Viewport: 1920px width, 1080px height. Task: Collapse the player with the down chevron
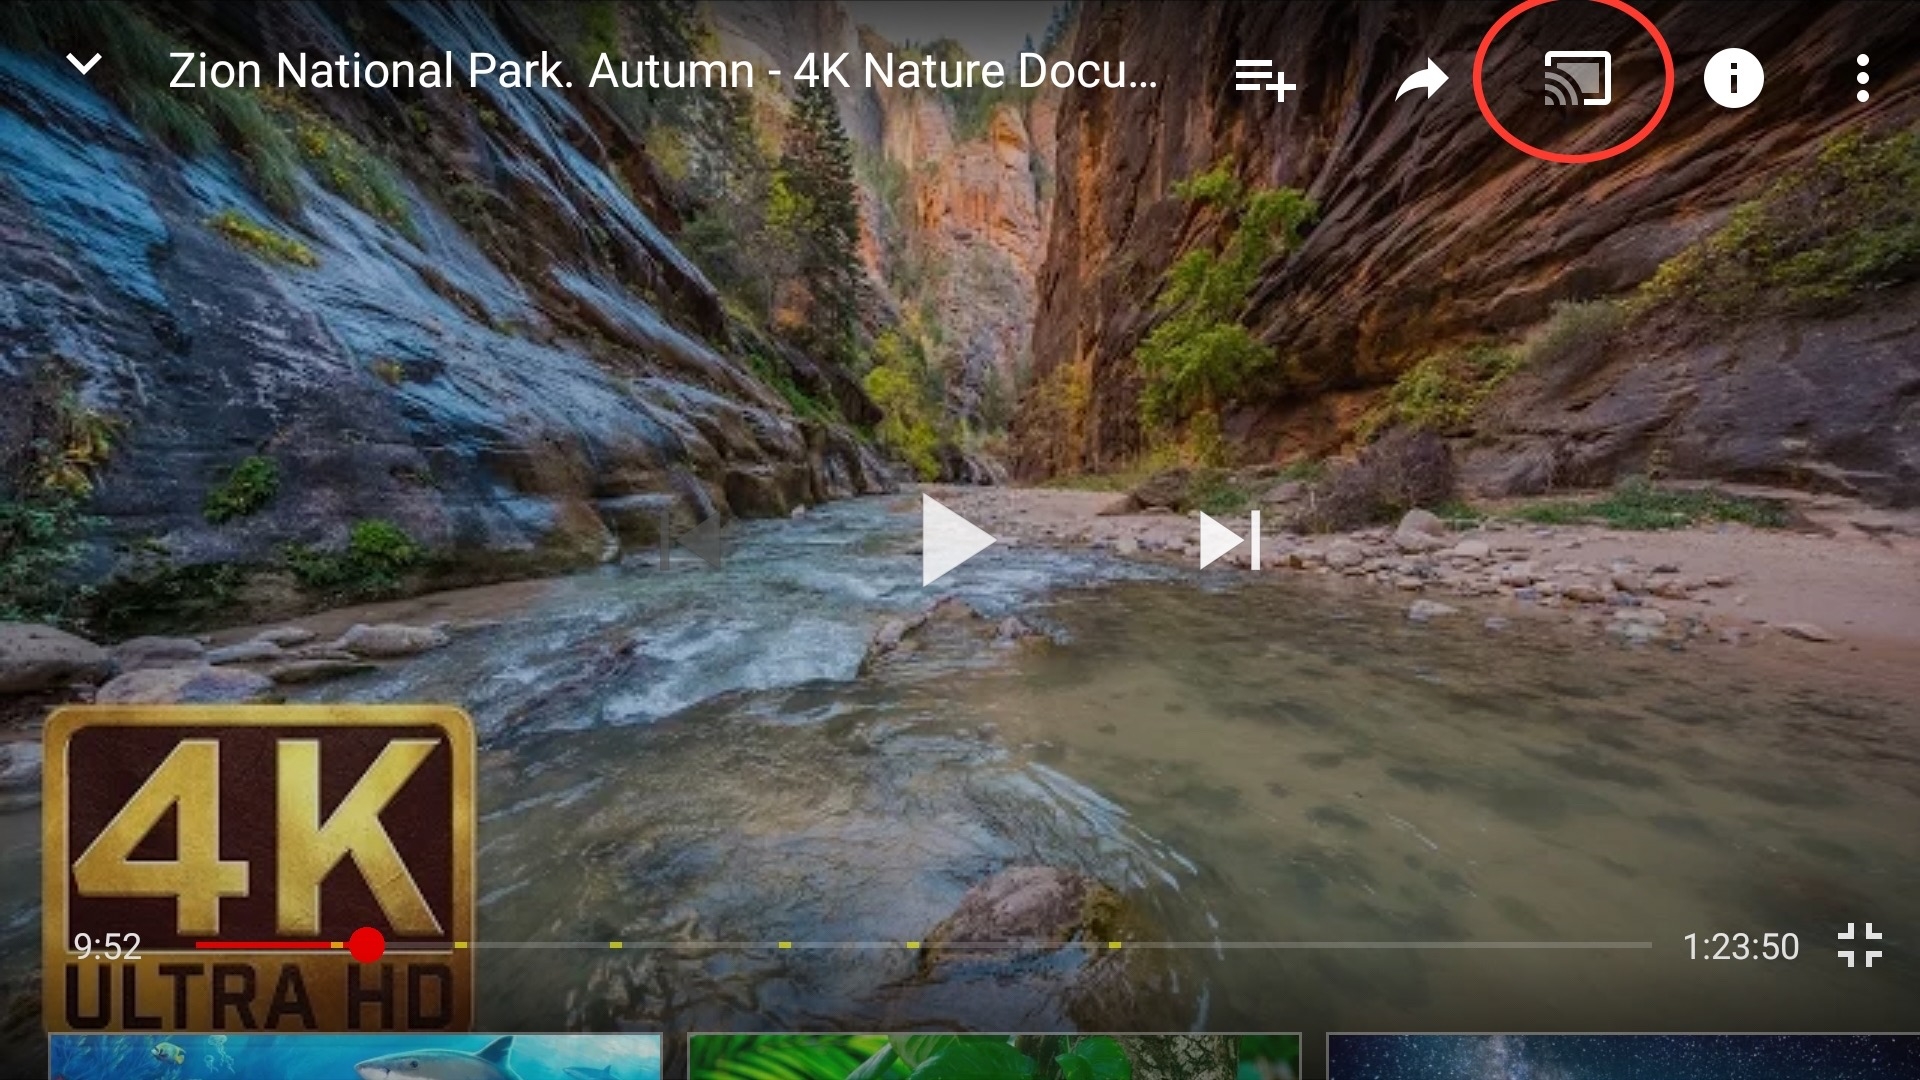[84, 65]
